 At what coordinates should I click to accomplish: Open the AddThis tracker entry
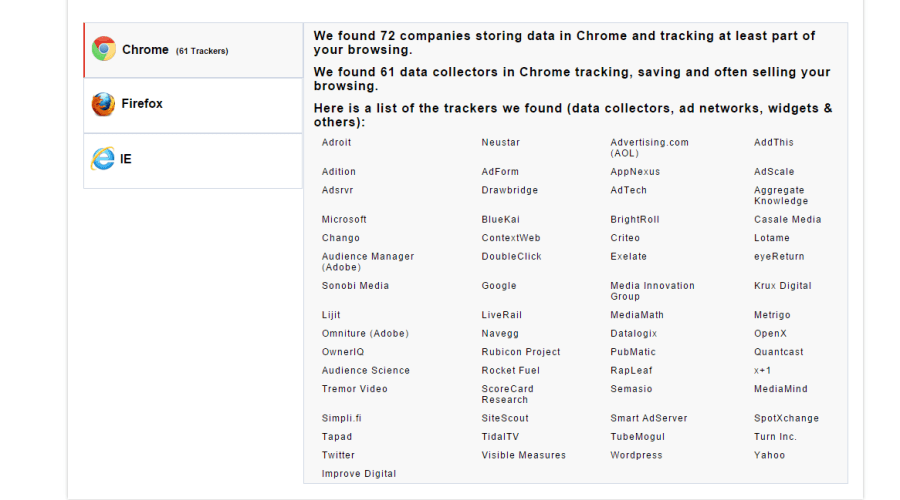[x=773, y=143]
